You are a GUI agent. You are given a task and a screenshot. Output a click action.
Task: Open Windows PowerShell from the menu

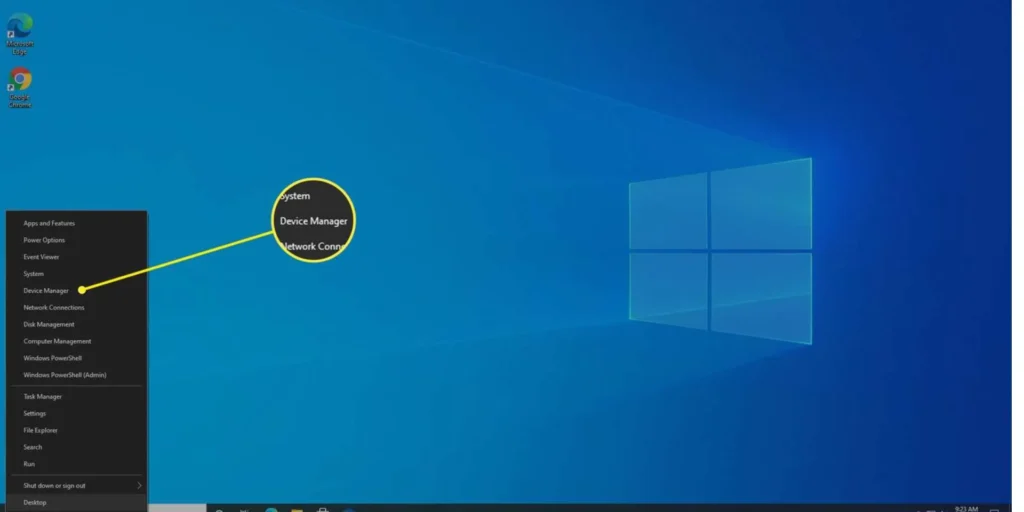(x=76, y=359)
